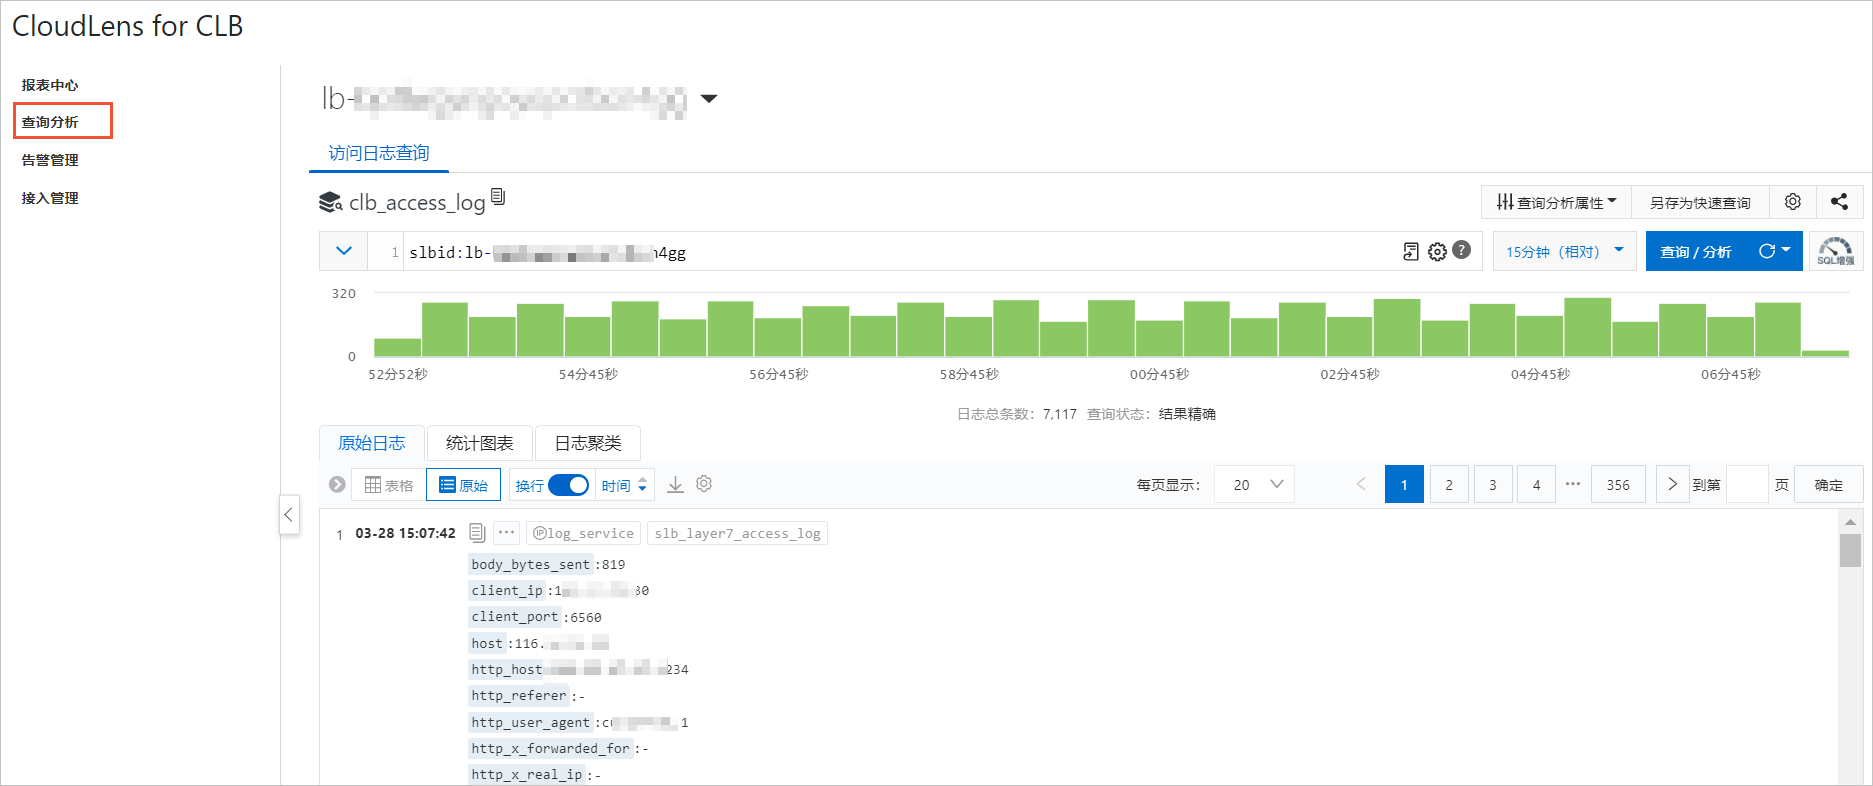Open the log display settings gear
Screen dimensions: 1873x786
(x=704, y=484)
